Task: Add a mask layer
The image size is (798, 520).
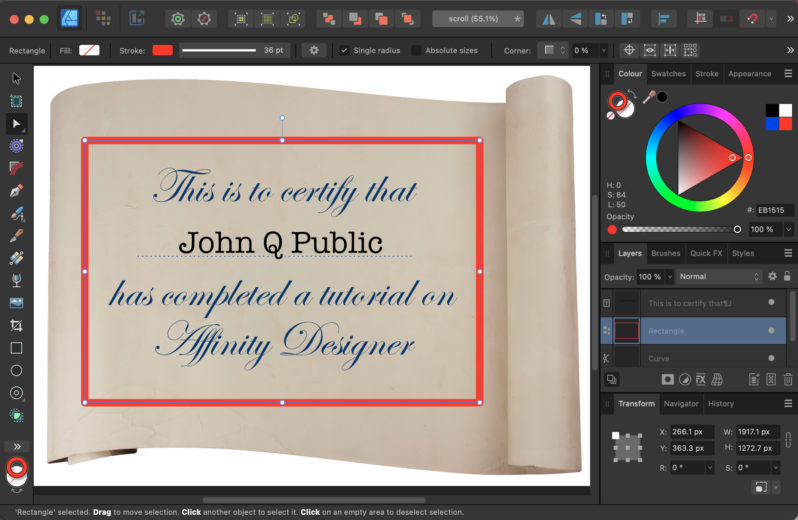Action: tap(668, 379)
